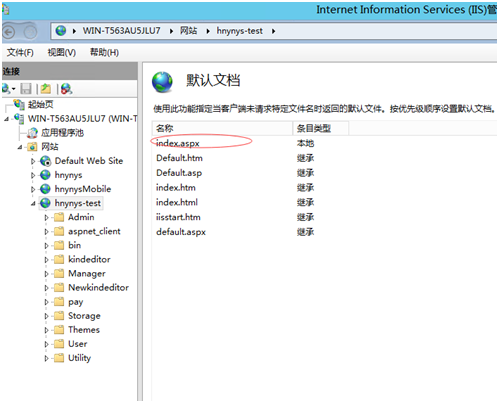Click the 网站 sites folder icon

(x=32, y=147)
